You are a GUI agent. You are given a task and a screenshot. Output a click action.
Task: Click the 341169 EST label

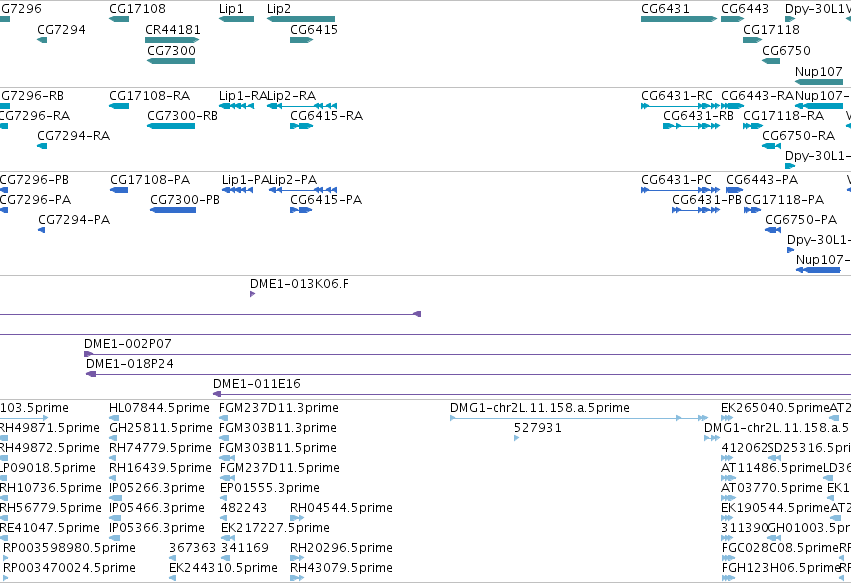245,548
